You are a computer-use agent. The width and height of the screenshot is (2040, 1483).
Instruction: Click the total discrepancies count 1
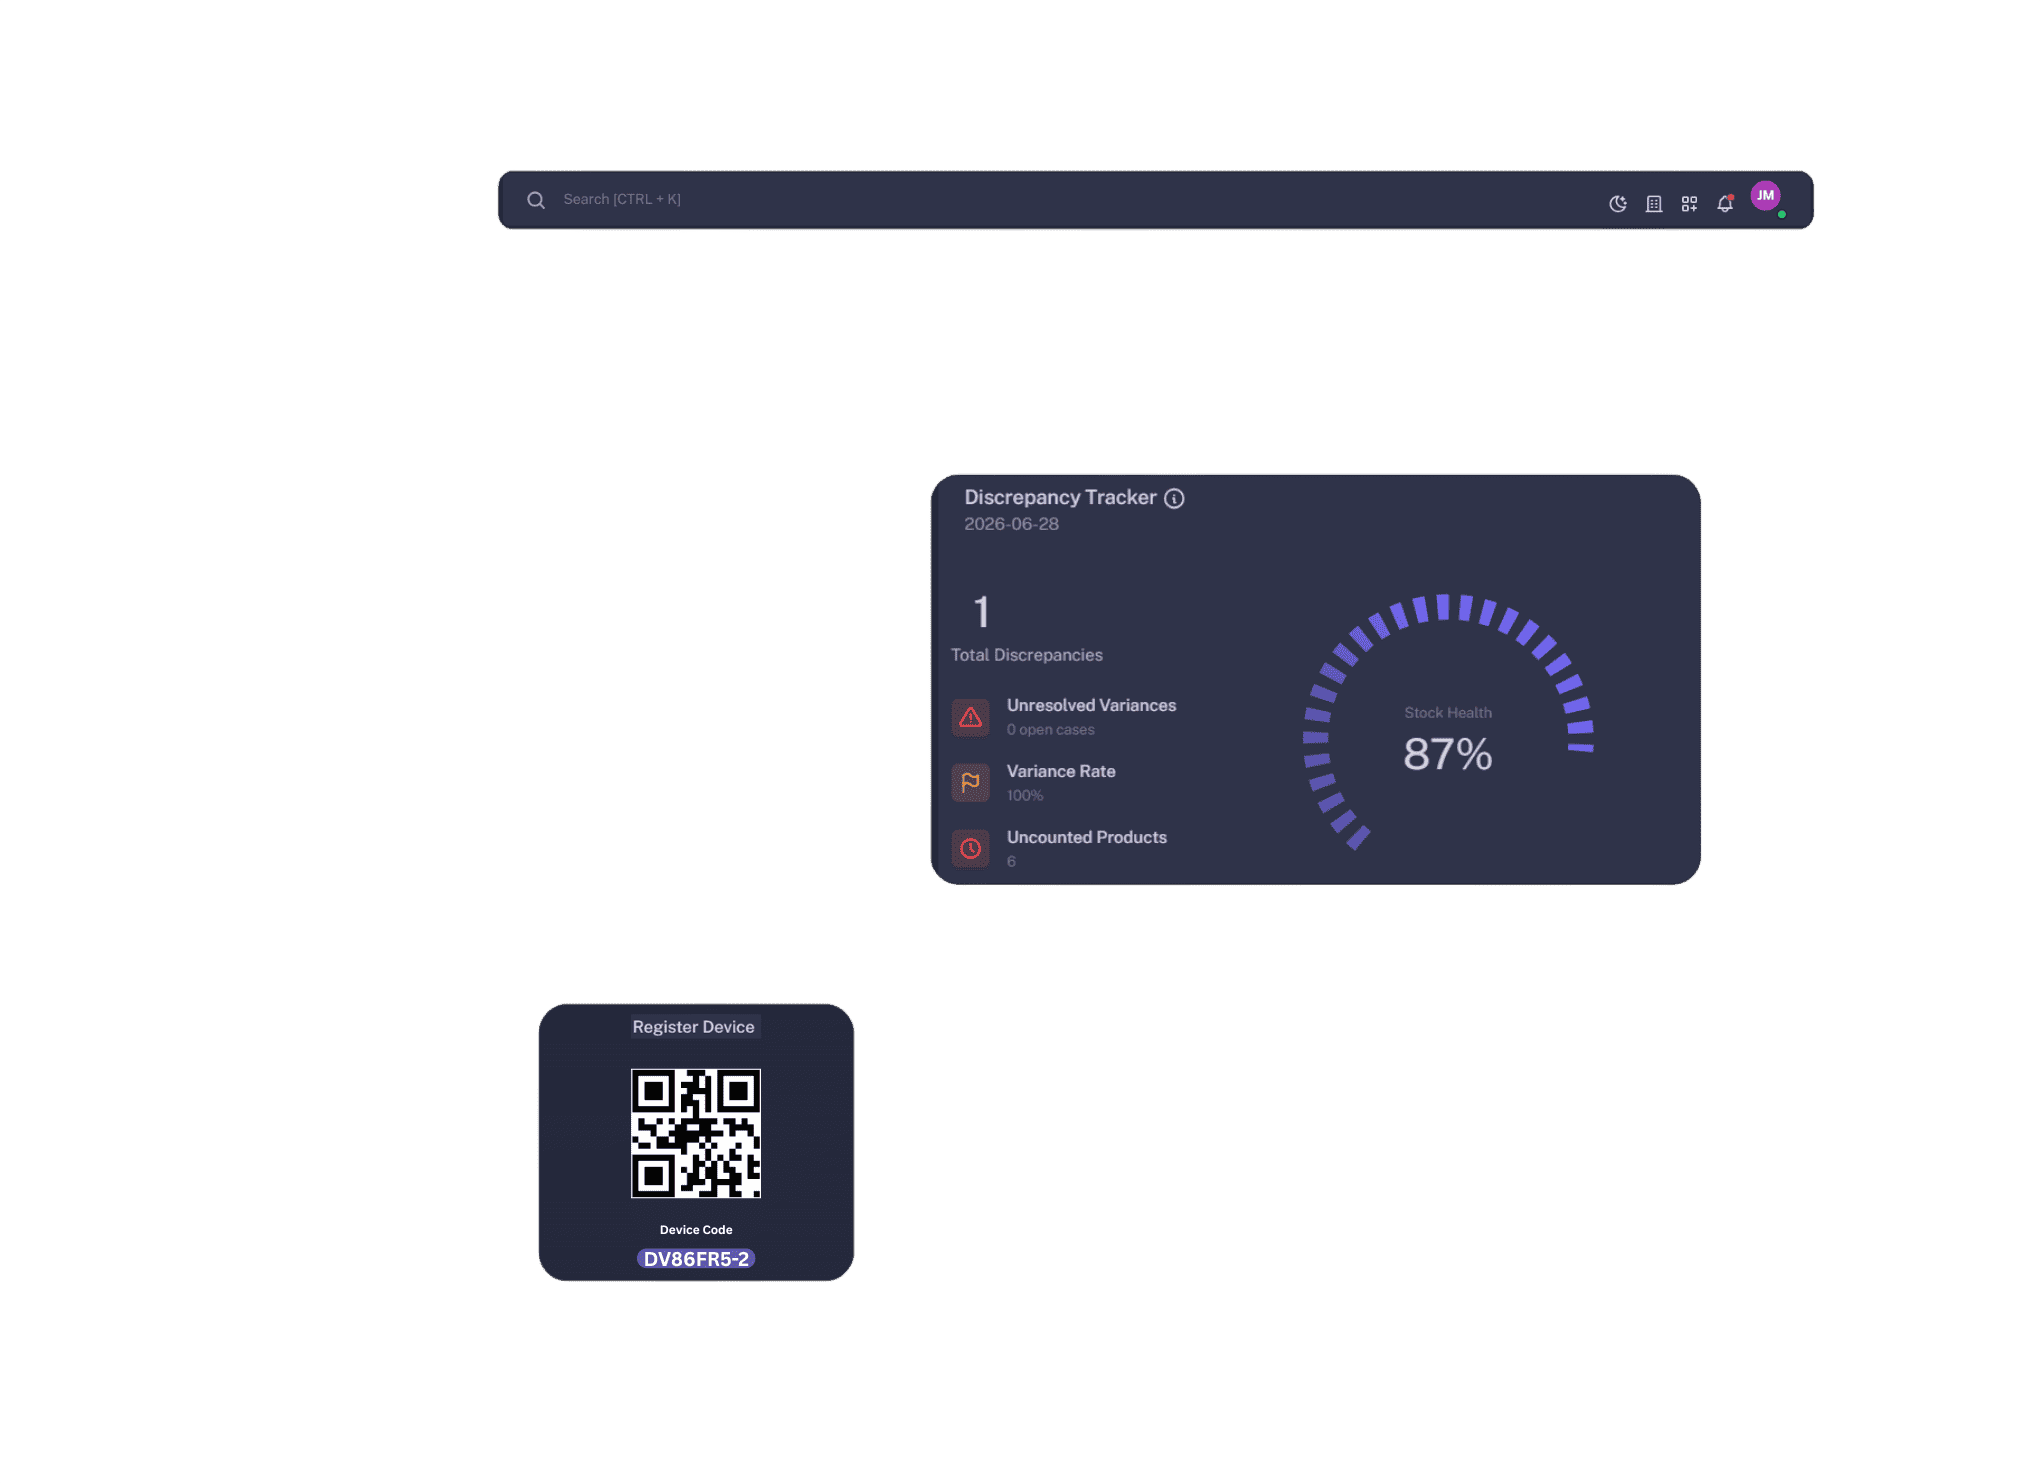point(981,612)
